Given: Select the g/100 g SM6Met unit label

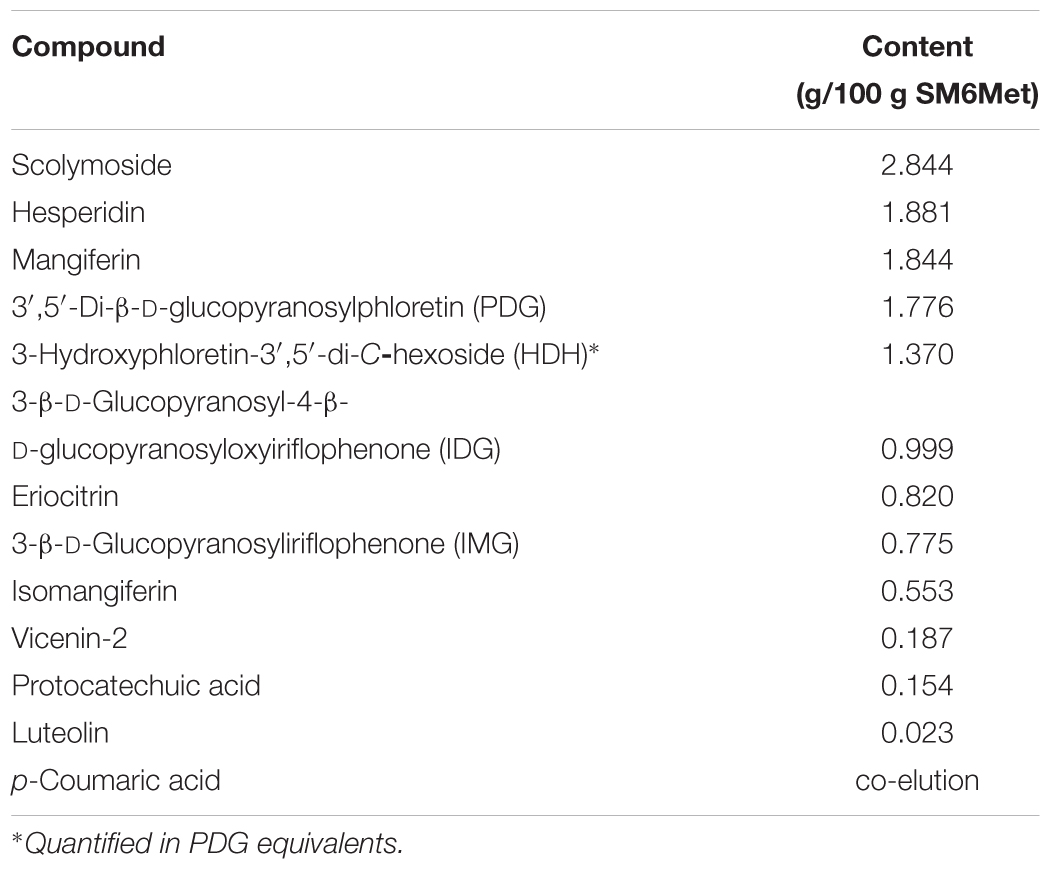Looking at the screenshot, I should 917,94.
